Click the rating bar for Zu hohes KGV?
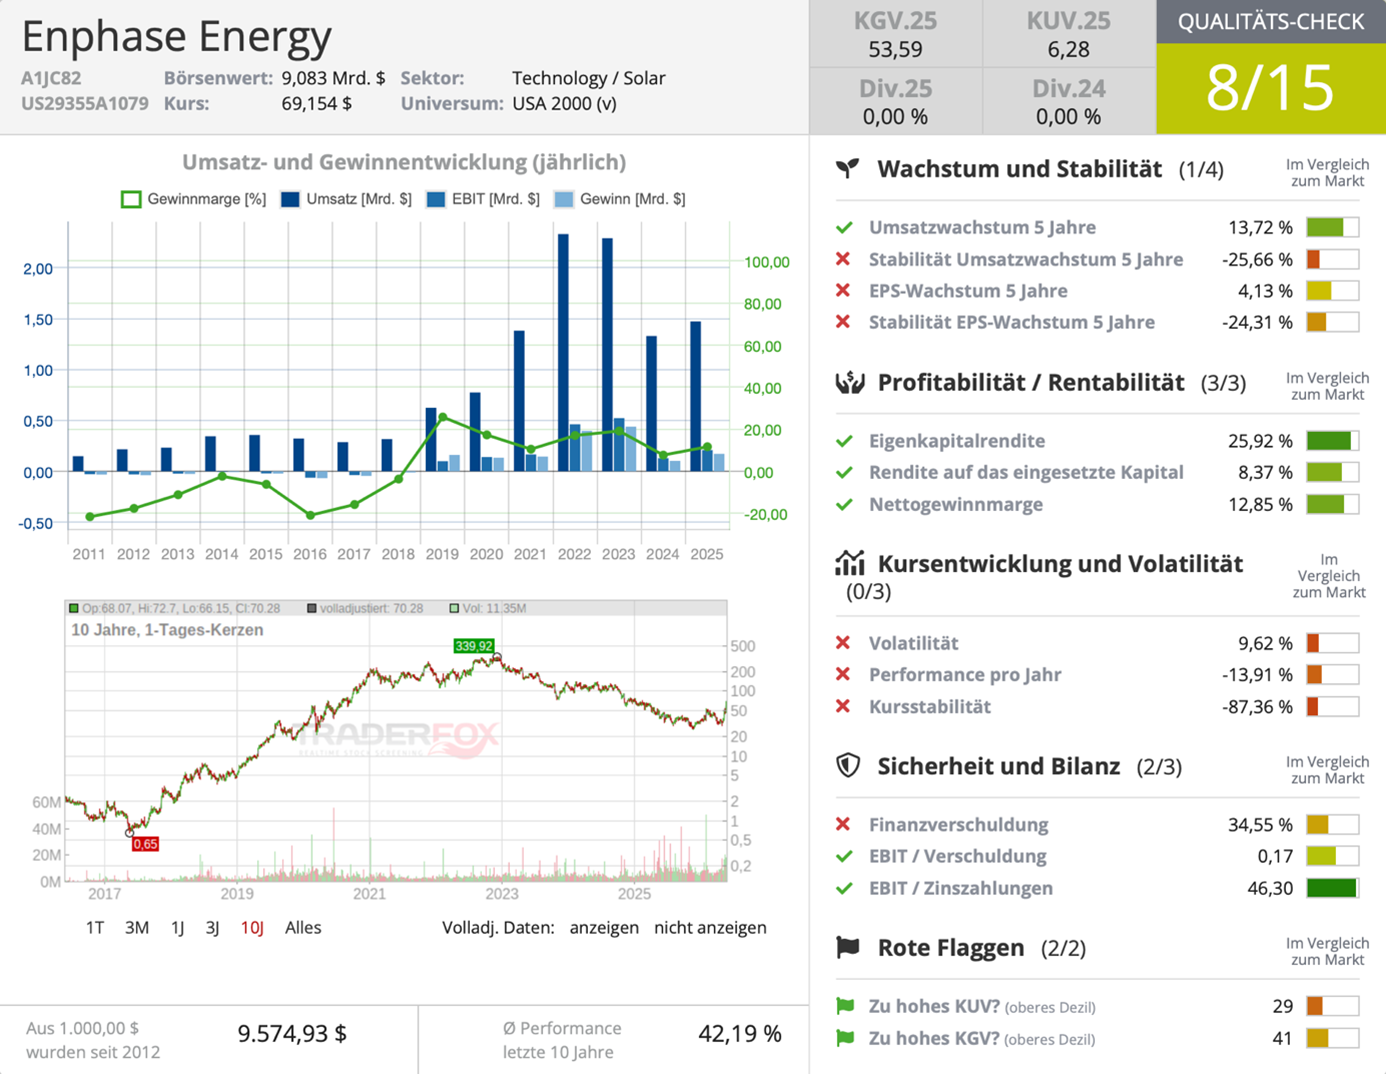The image size is (1386, 1074). tap(1332, 1038)
